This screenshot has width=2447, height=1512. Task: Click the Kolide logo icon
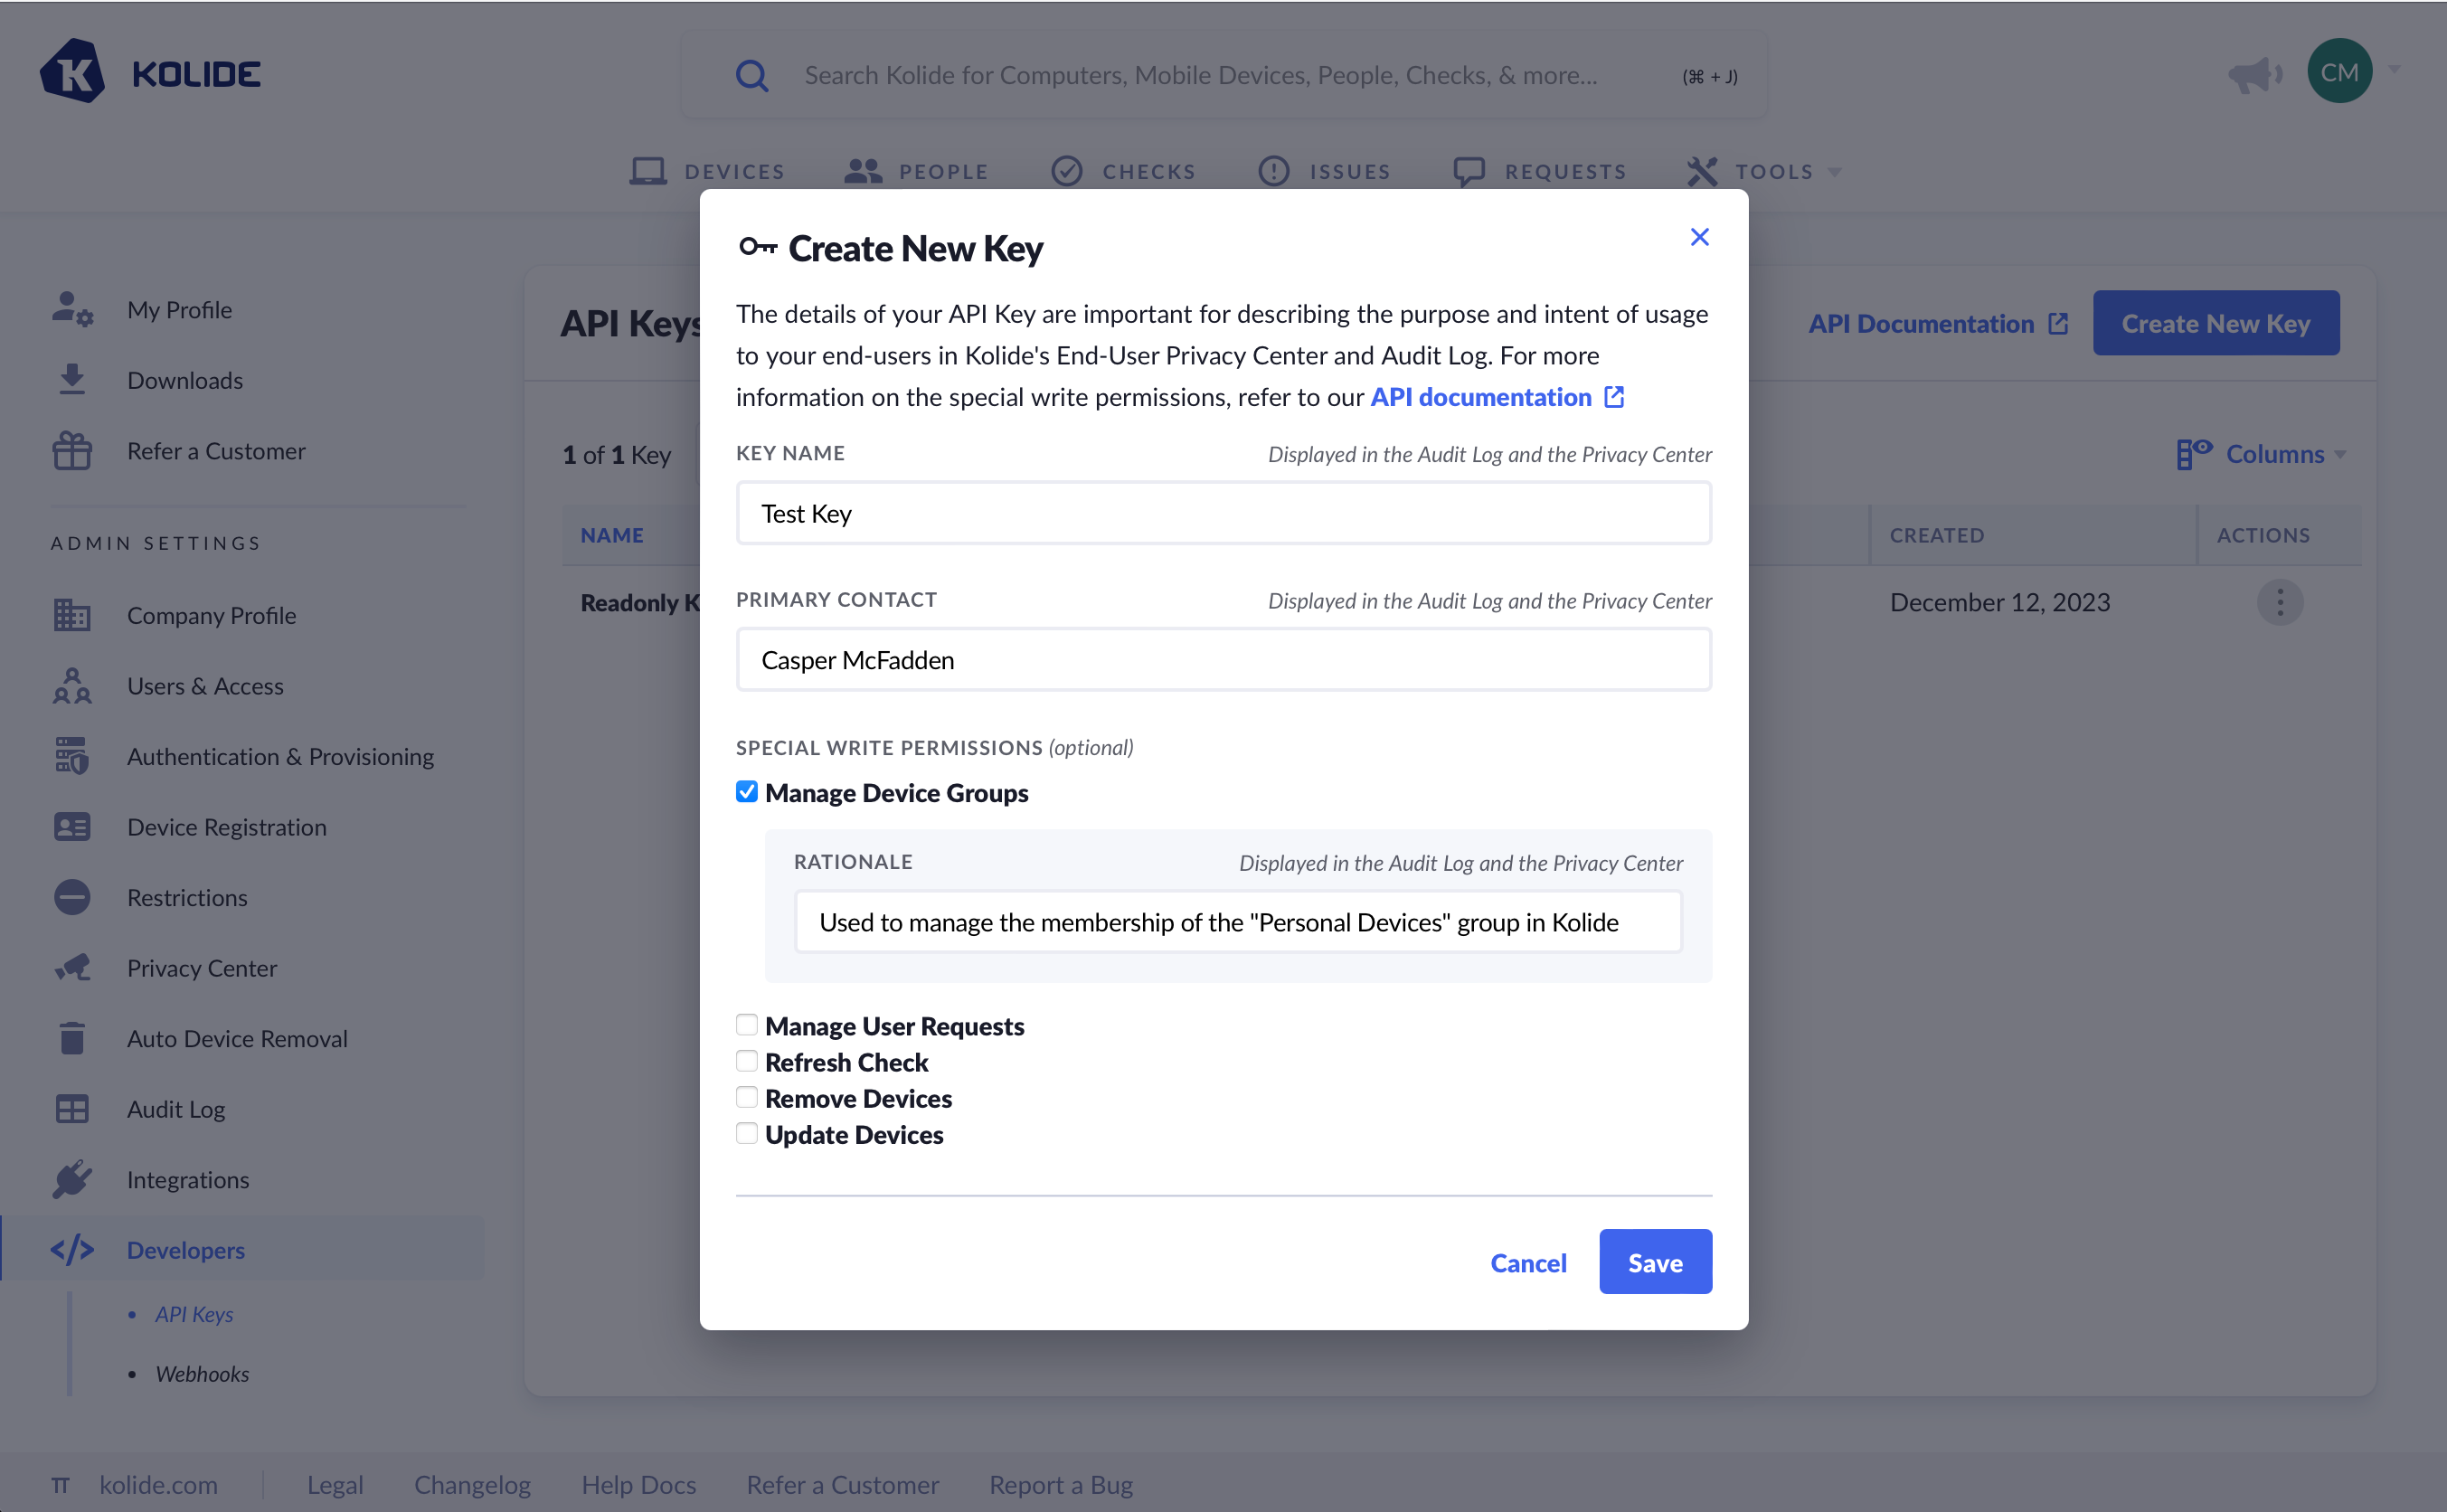coord(73,72)
